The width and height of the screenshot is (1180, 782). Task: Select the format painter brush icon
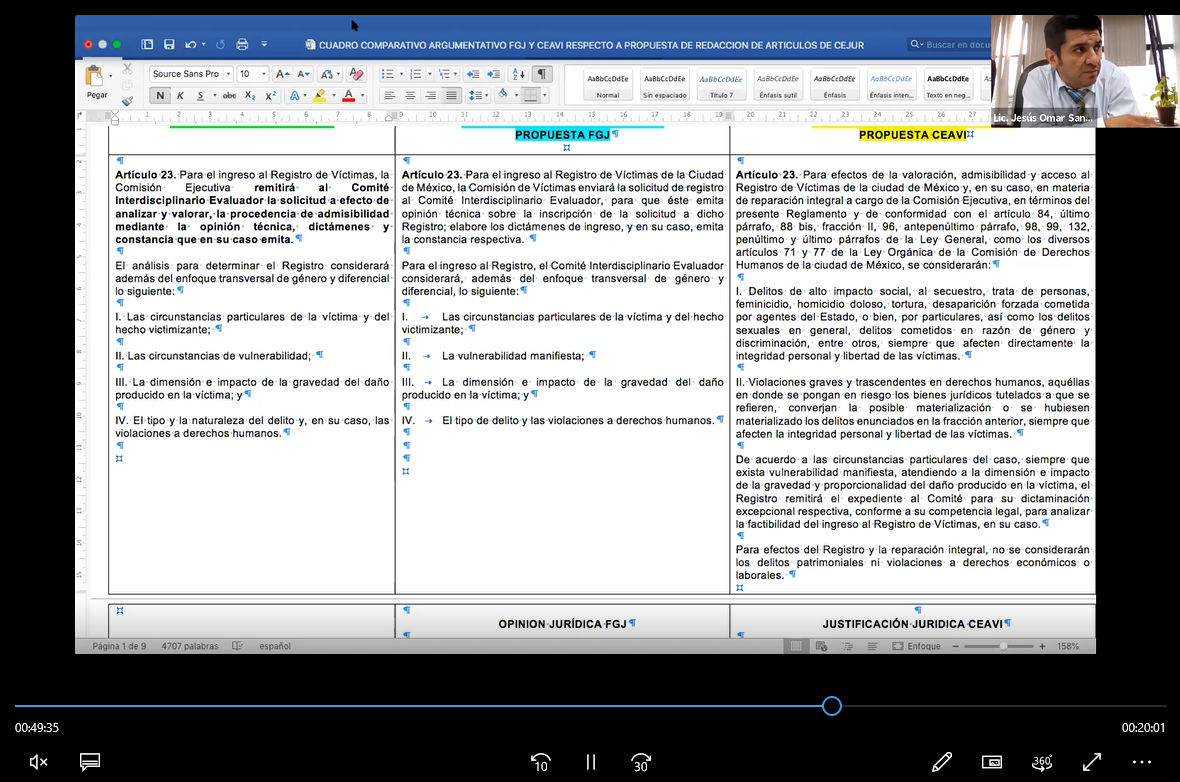coord(127,100)
